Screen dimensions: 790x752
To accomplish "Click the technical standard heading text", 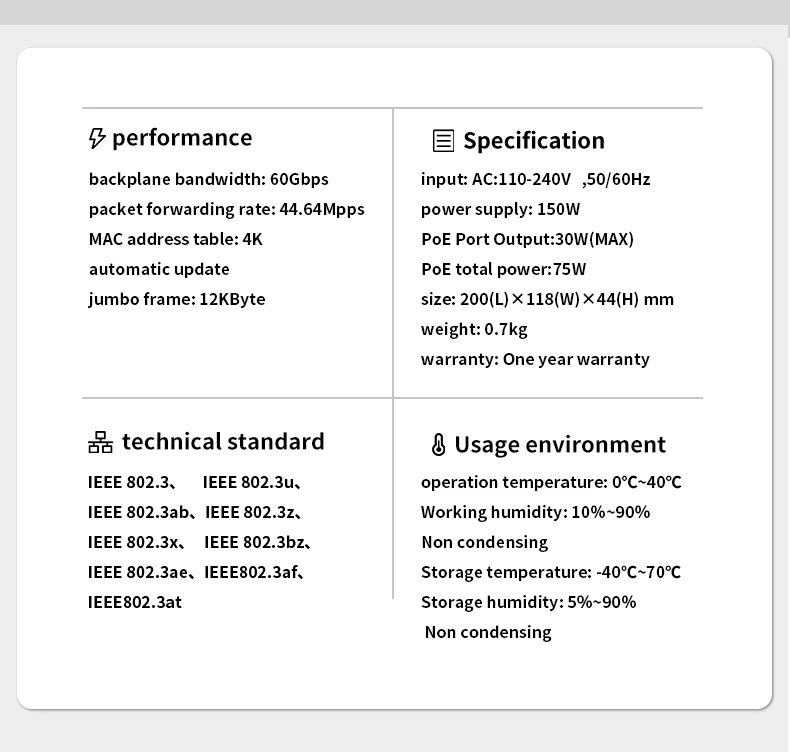I will [223, 442].
